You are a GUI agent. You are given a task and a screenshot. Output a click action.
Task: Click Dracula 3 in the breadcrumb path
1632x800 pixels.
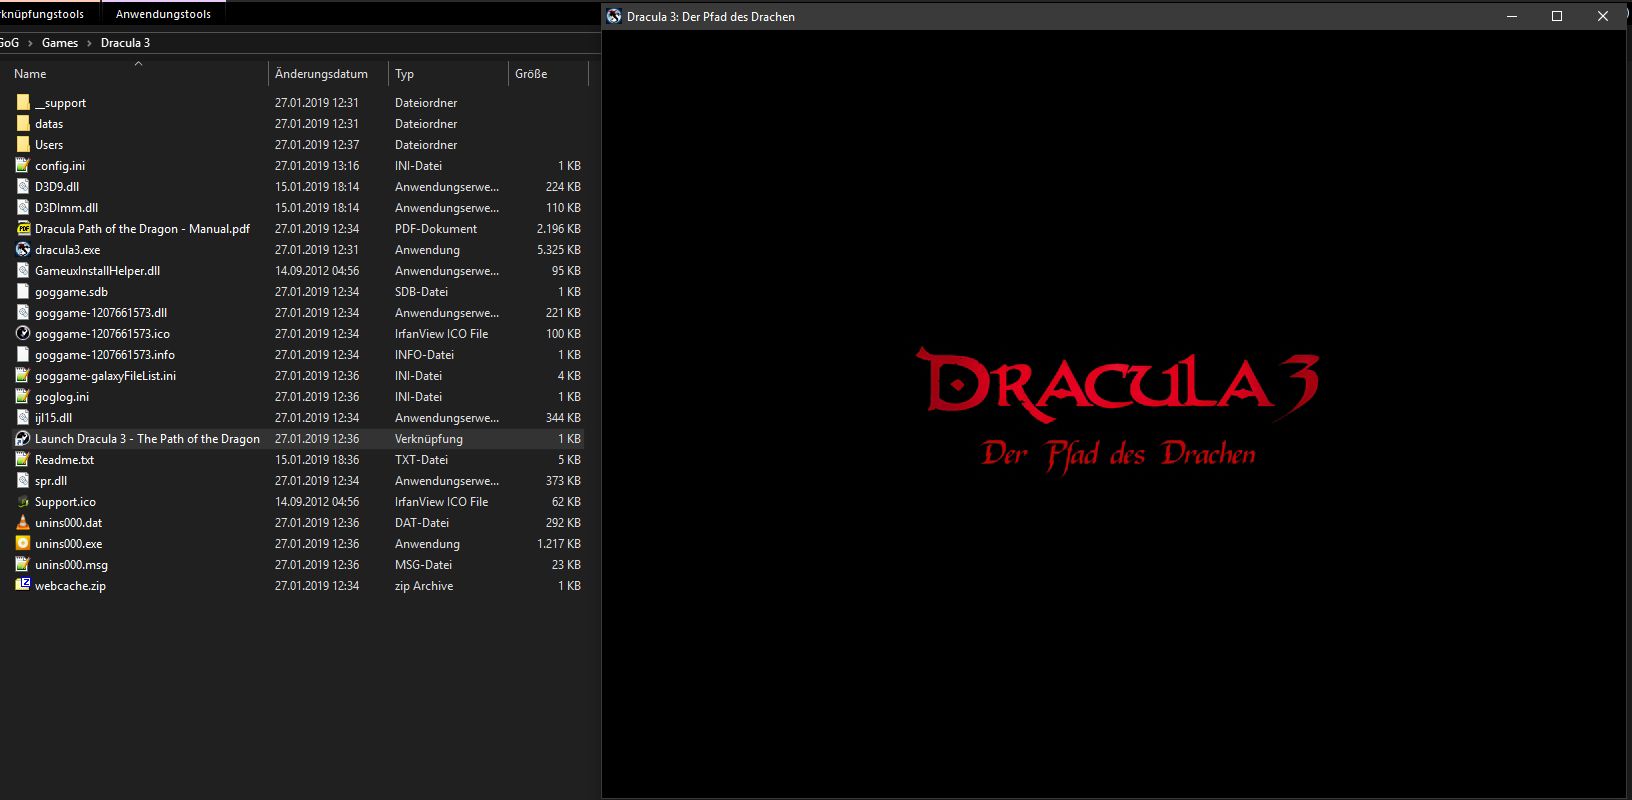(125, 43)
